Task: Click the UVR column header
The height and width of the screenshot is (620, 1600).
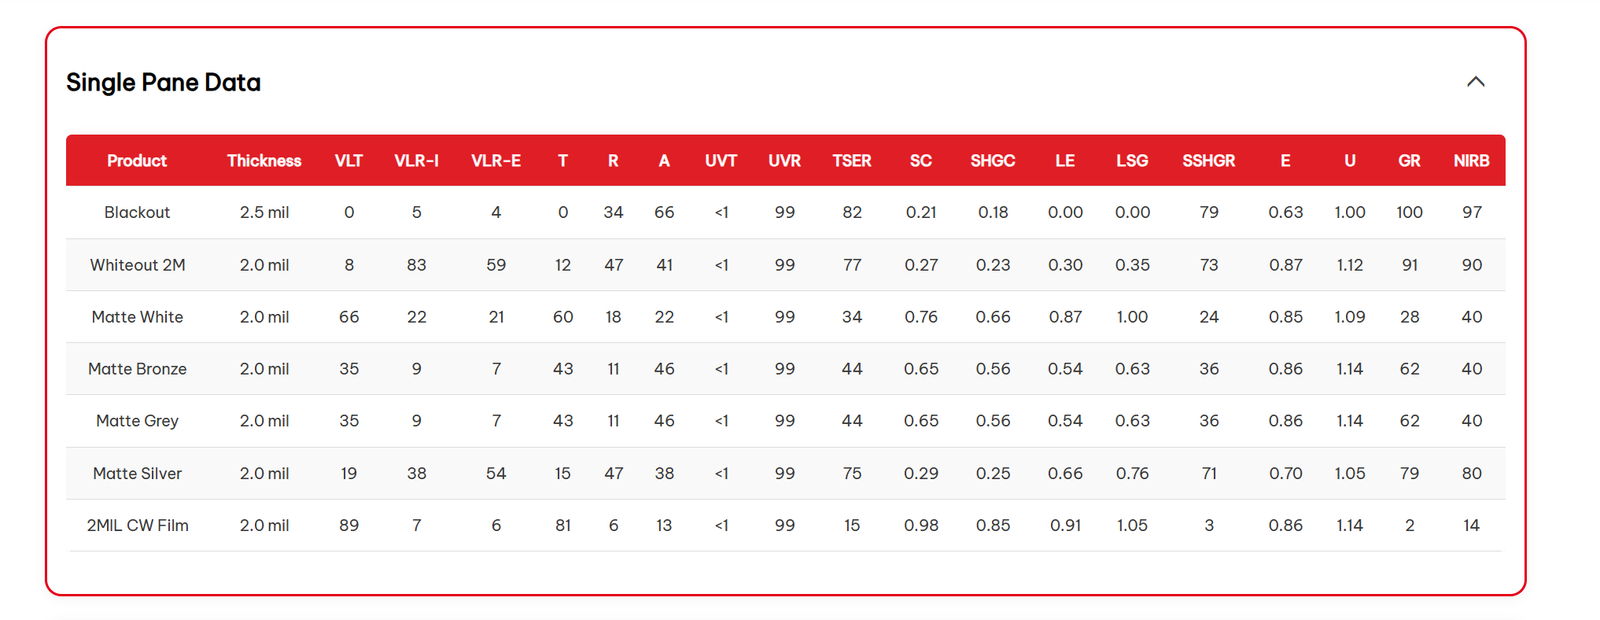Action: [784, 161]
